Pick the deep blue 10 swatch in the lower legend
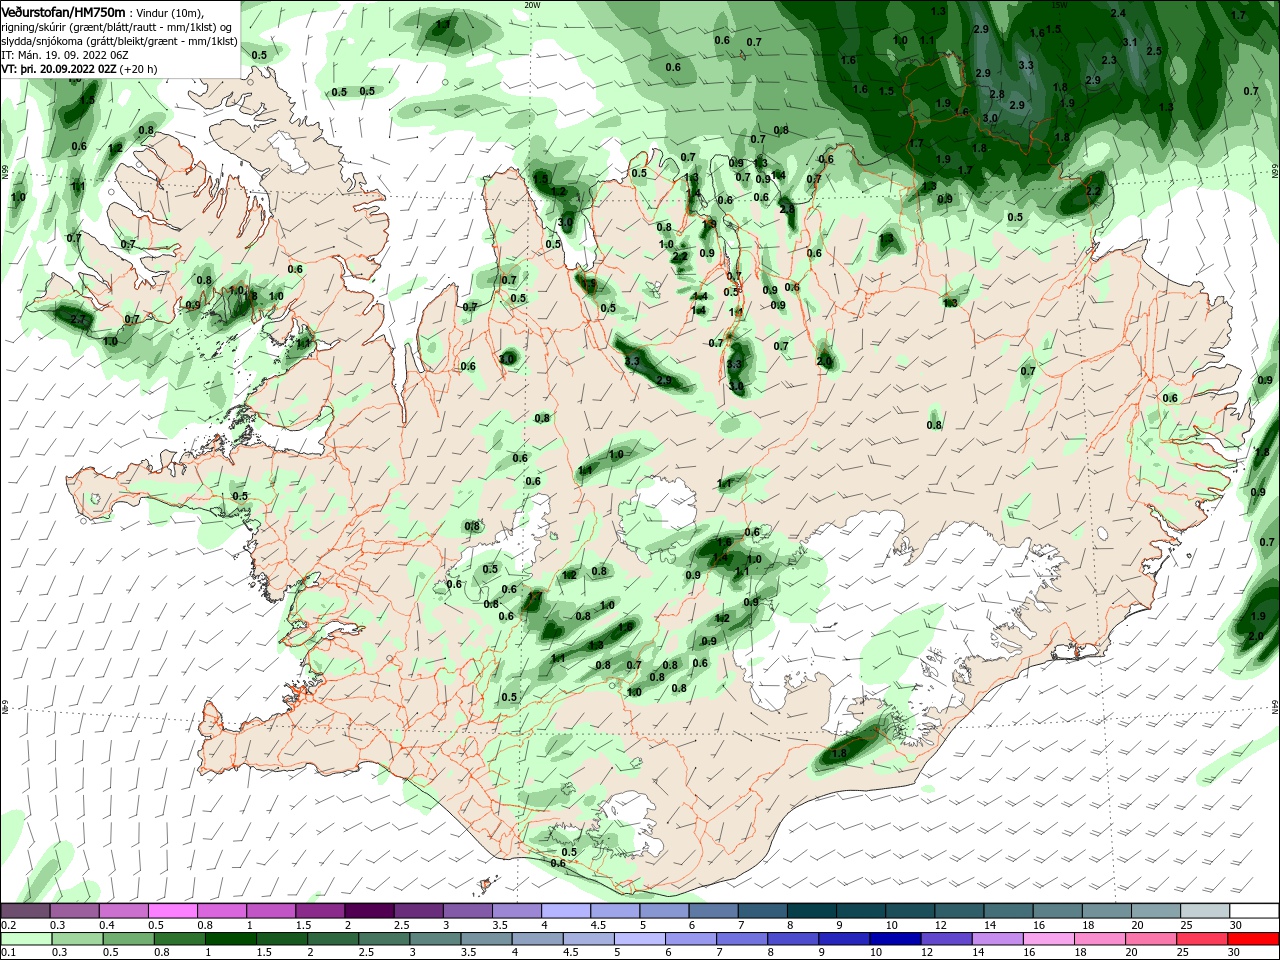 point(895,939)
